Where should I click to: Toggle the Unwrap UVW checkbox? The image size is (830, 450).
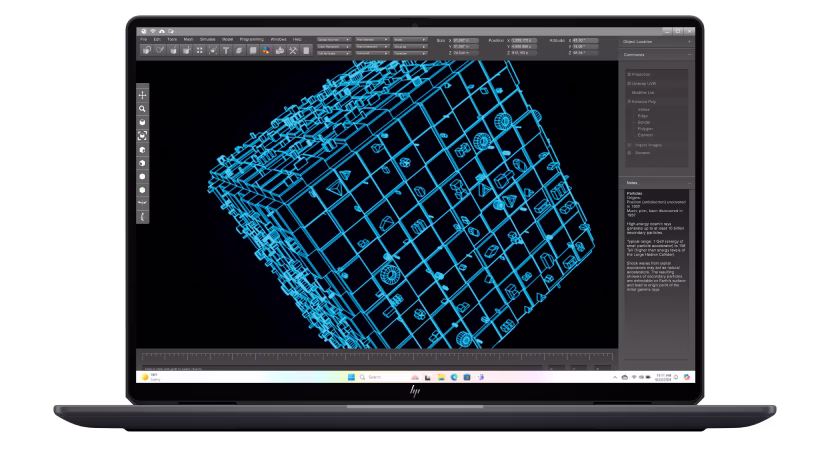629,84
